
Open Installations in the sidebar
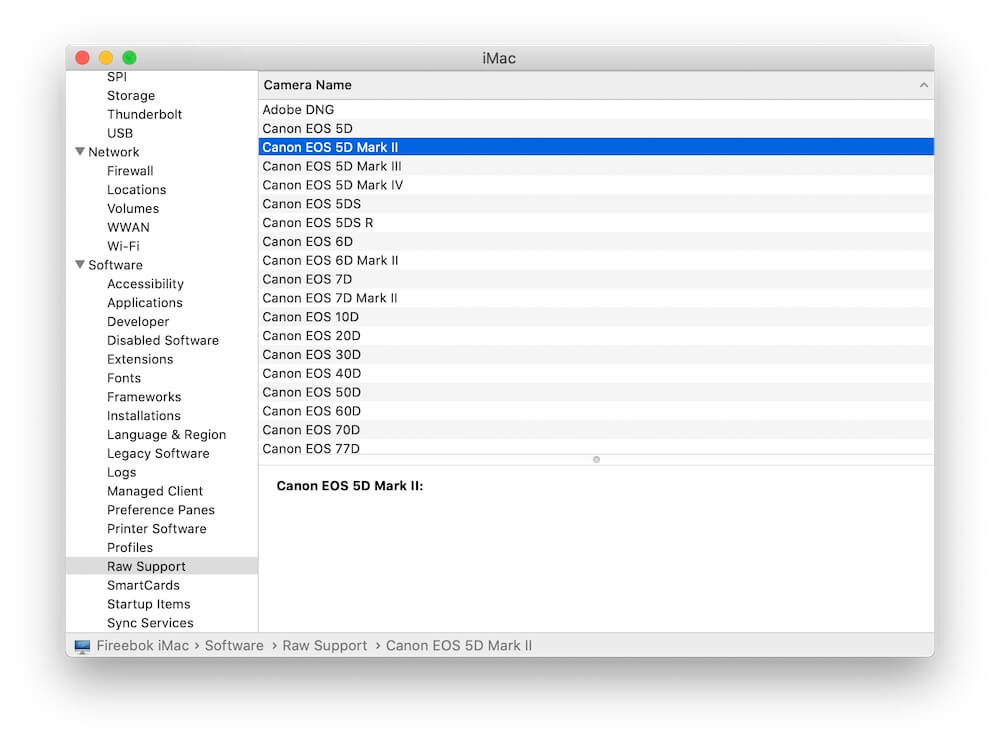coord(143,416)
